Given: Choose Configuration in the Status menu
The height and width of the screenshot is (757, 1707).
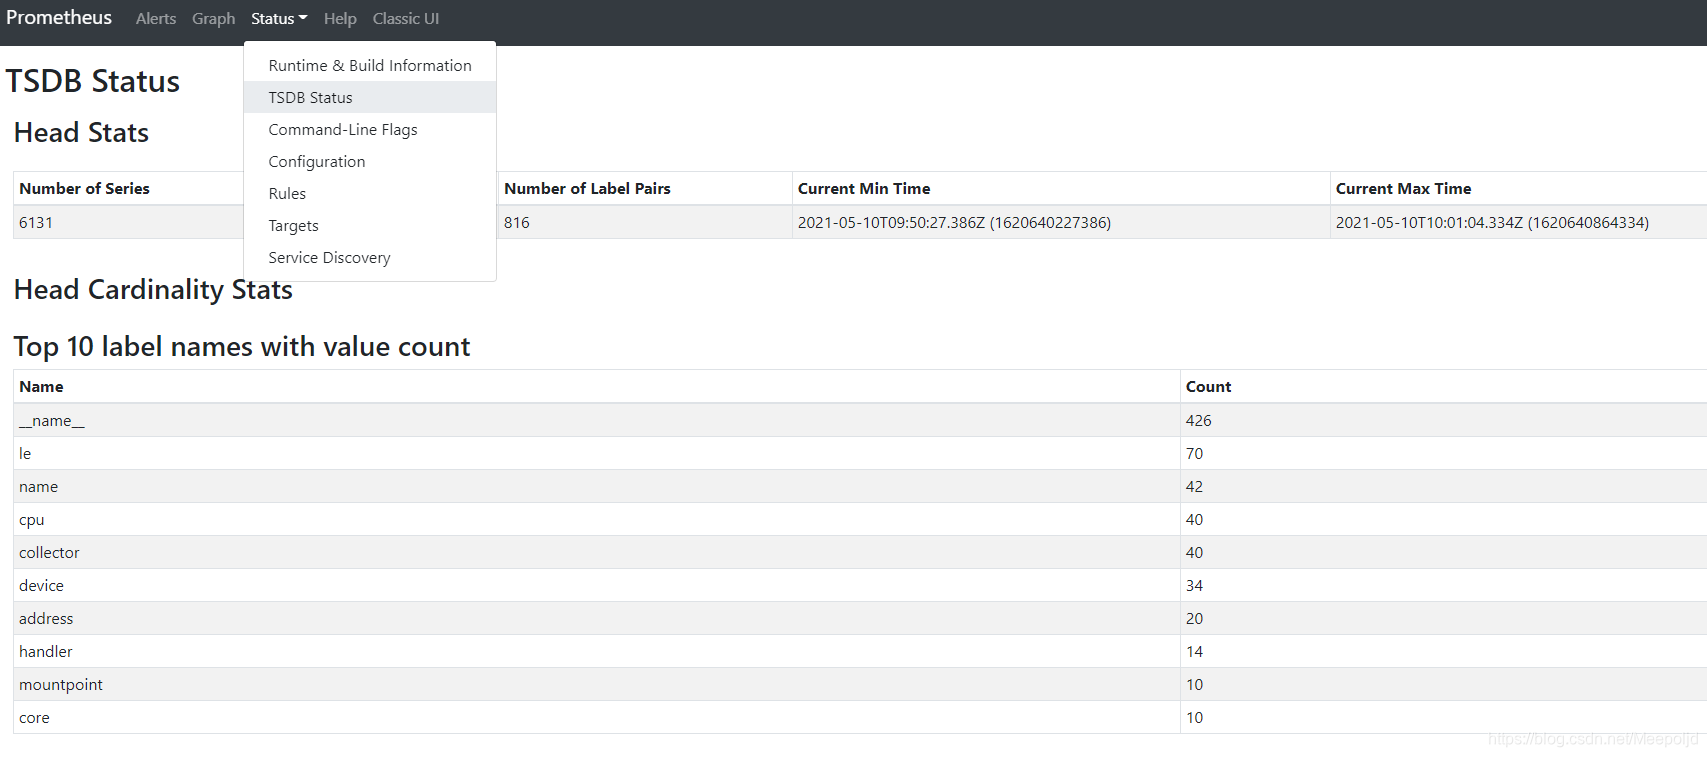Looking at the screenshot, I should pyautogui.click(x=370, y=161).
